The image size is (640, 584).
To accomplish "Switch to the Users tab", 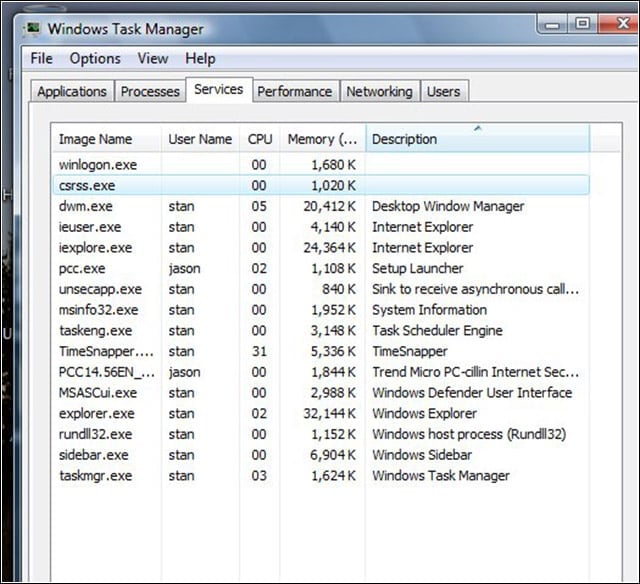I will tap(444, 91).
